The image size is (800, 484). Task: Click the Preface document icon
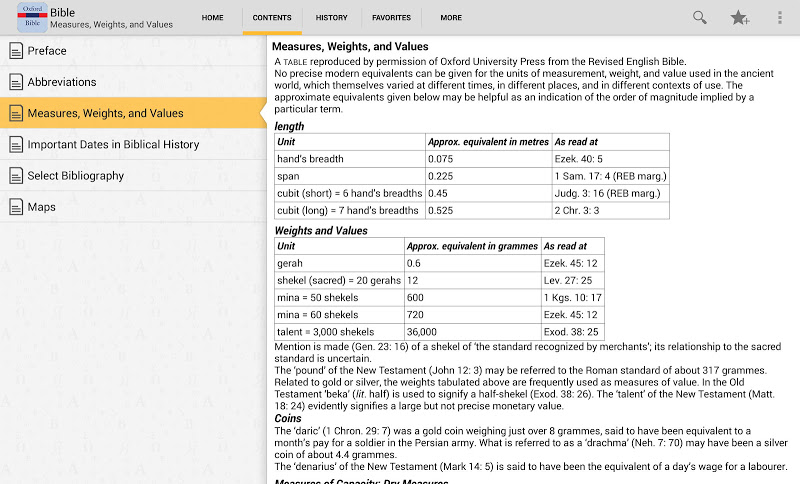point(16,51)
